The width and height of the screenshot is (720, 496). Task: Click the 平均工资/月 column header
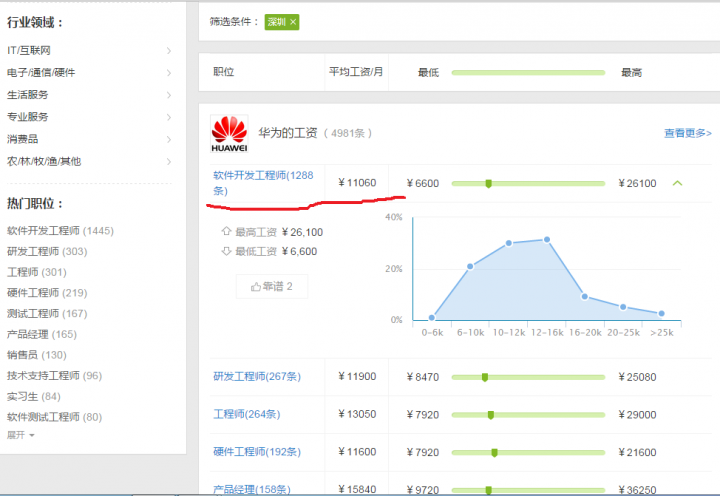coord(356,72)
